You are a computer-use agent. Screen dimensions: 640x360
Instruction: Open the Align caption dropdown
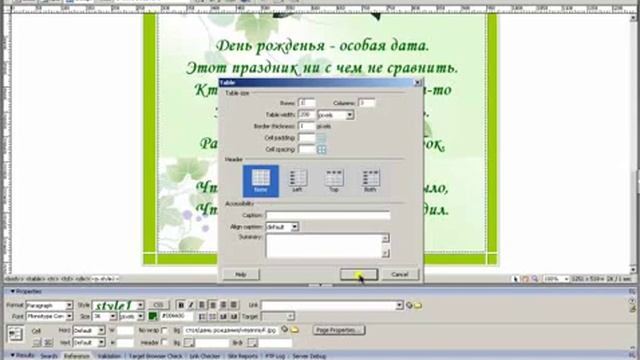[294, 227]
